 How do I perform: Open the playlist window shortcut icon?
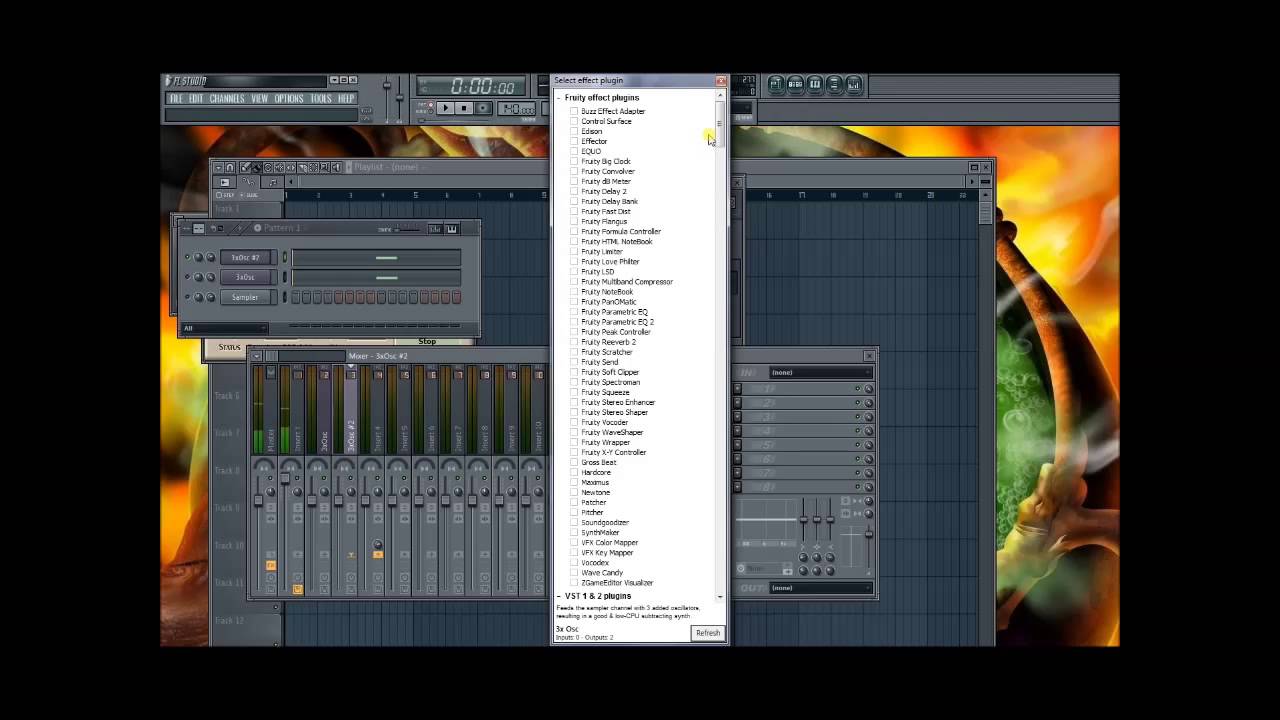click(777, 85)
